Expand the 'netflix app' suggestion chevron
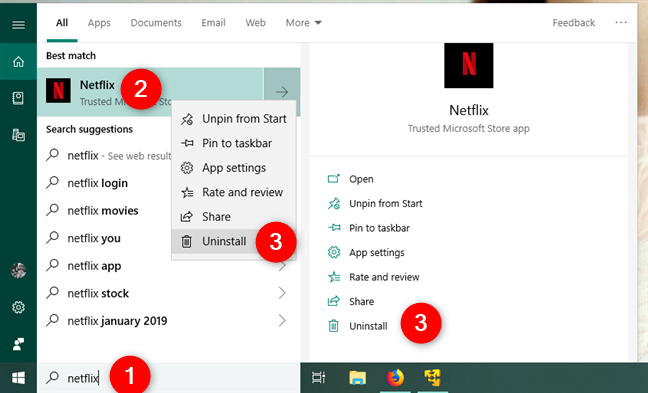The height and width of the screenshot is (393, 648). coord(282,266)
